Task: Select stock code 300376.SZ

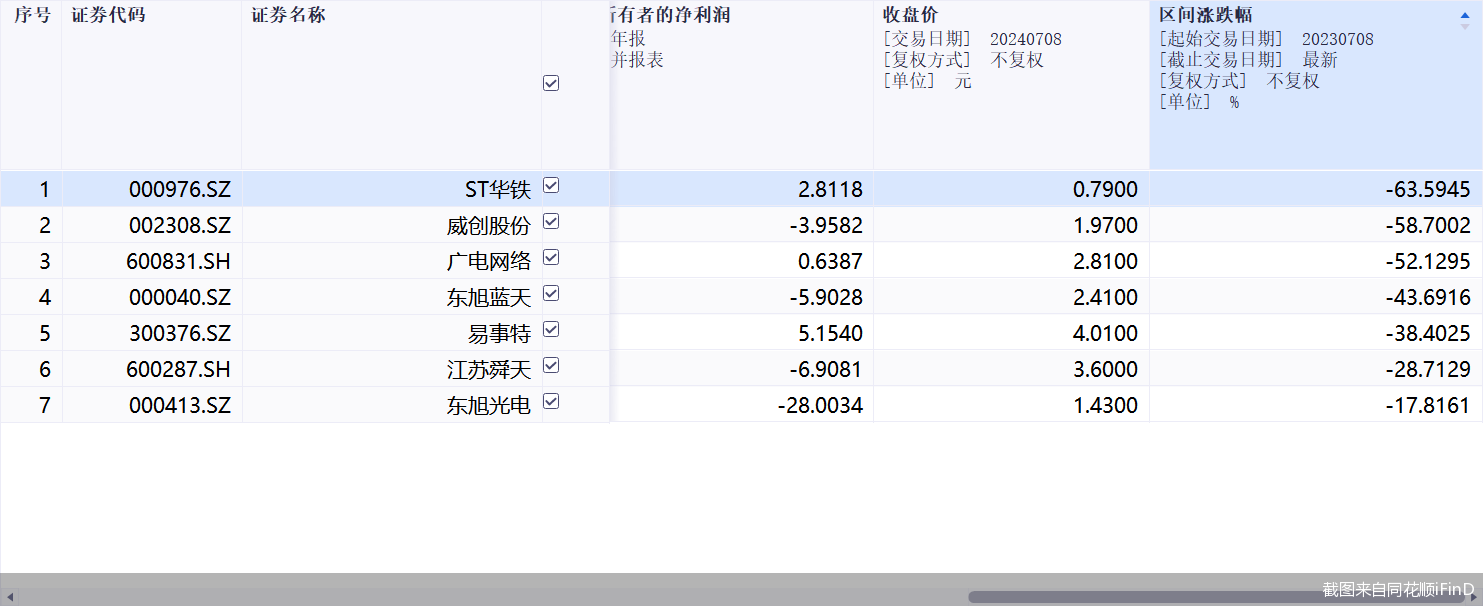Action: click(x=180, y=334)
